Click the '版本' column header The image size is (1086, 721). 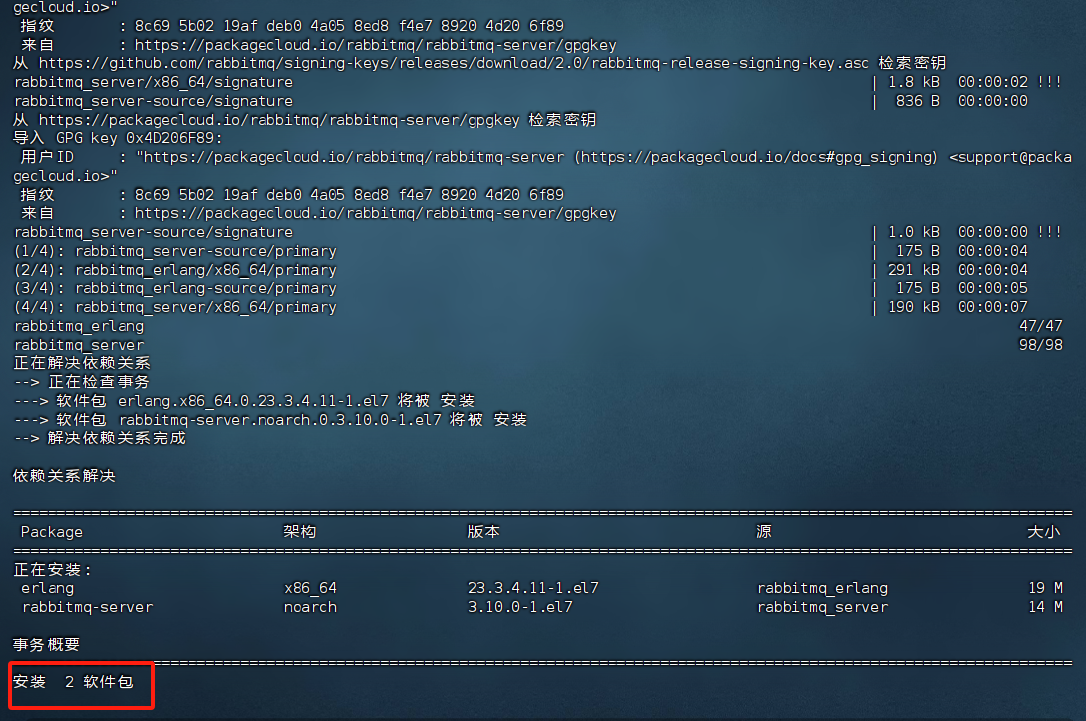[483, 532]
